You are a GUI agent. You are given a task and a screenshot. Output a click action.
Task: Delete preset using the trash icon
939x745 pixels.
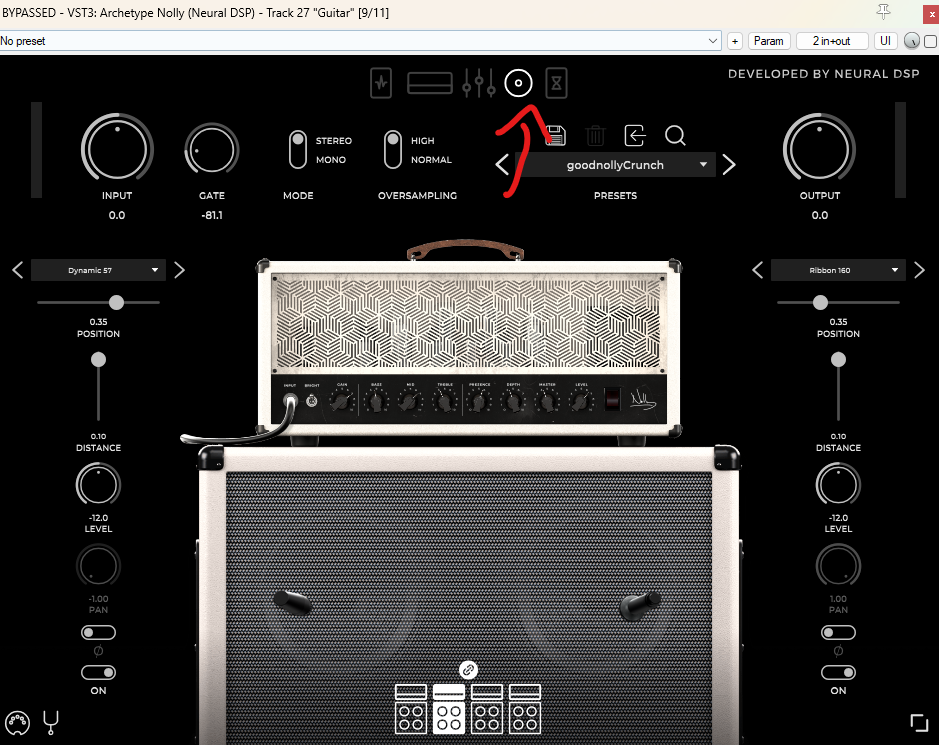click(595, 135)
